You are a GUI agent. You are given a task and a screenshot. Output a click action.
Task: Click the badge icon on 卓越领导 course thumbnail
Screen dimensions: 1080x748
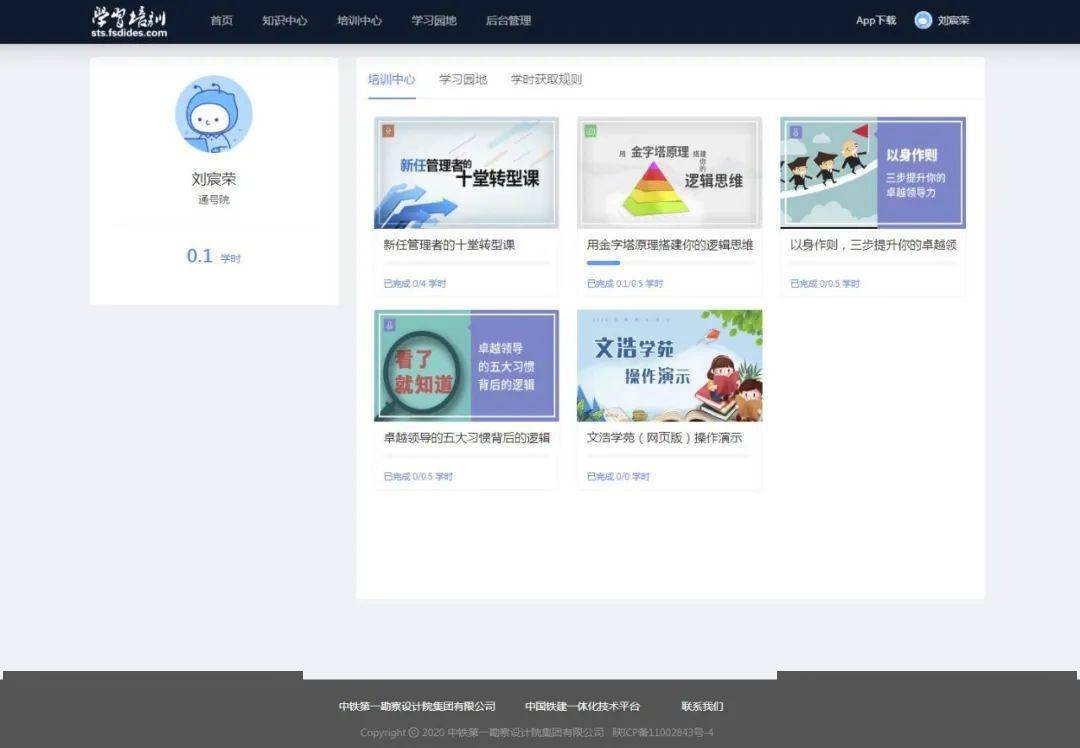tap(388, 323)
